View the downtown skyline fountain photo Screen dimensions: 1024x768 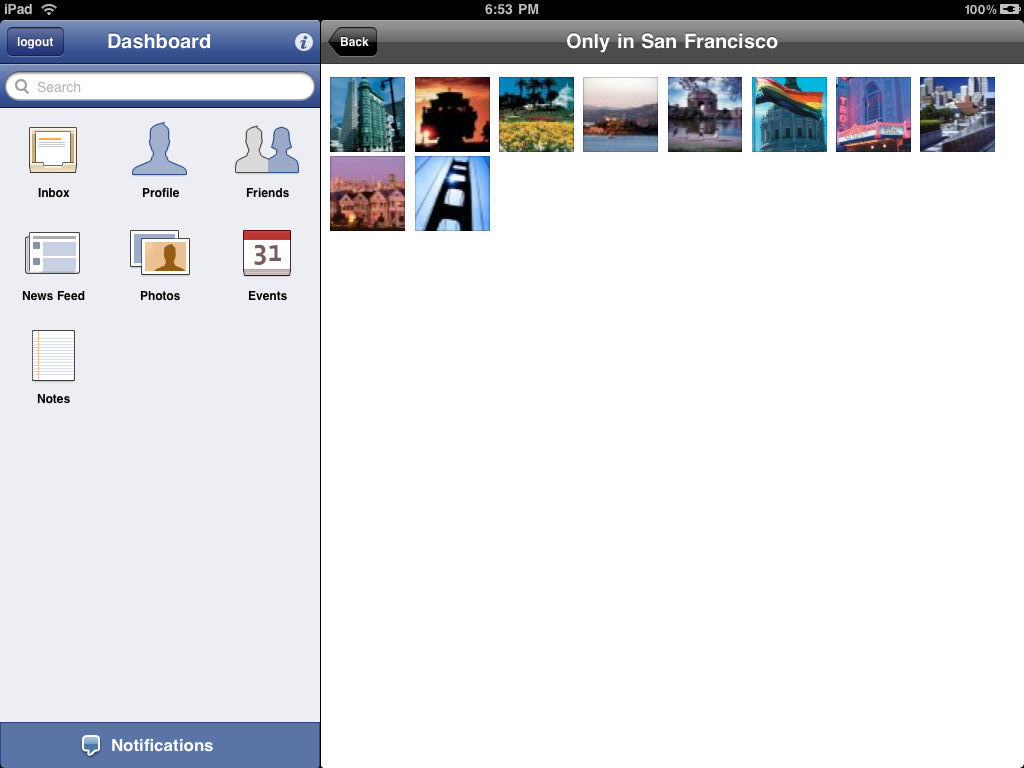[957, 114]
